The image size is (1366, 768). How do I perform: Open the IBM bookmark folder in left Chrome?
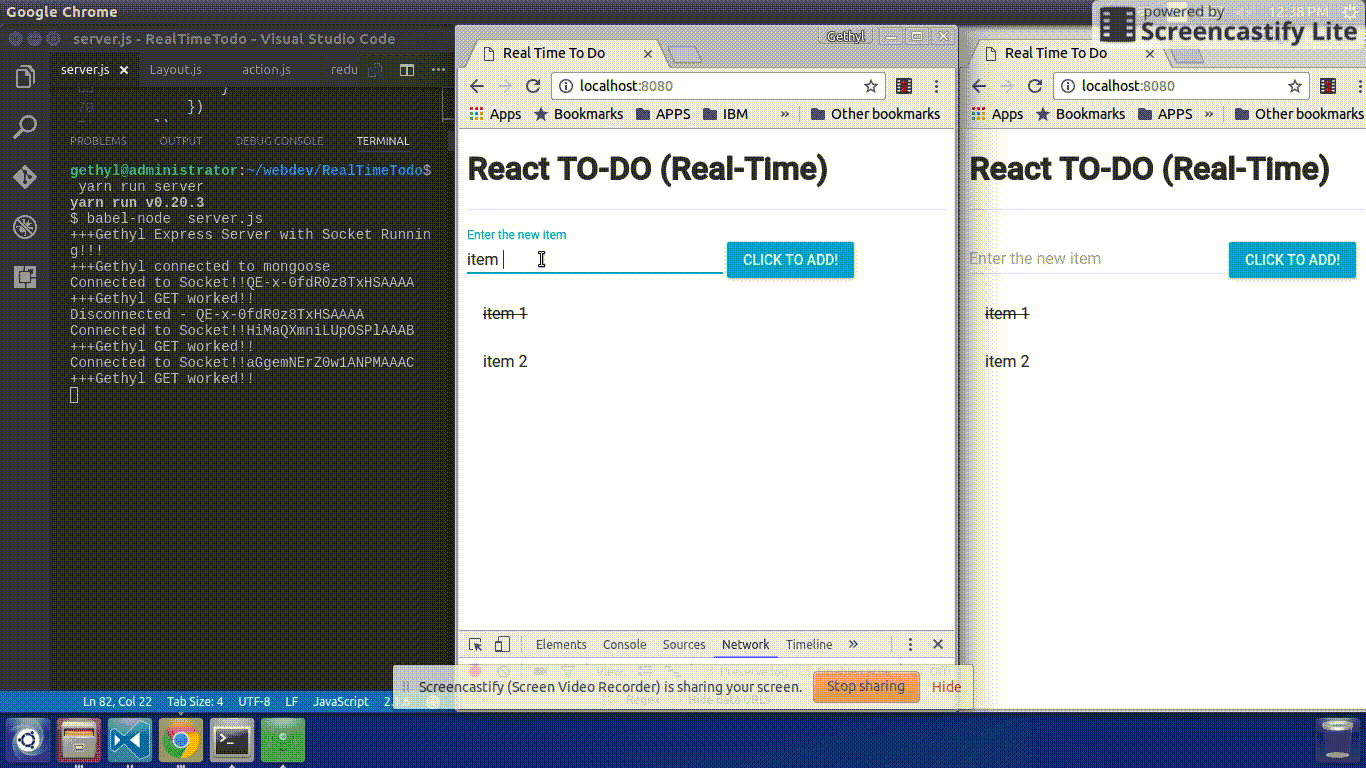725,114
